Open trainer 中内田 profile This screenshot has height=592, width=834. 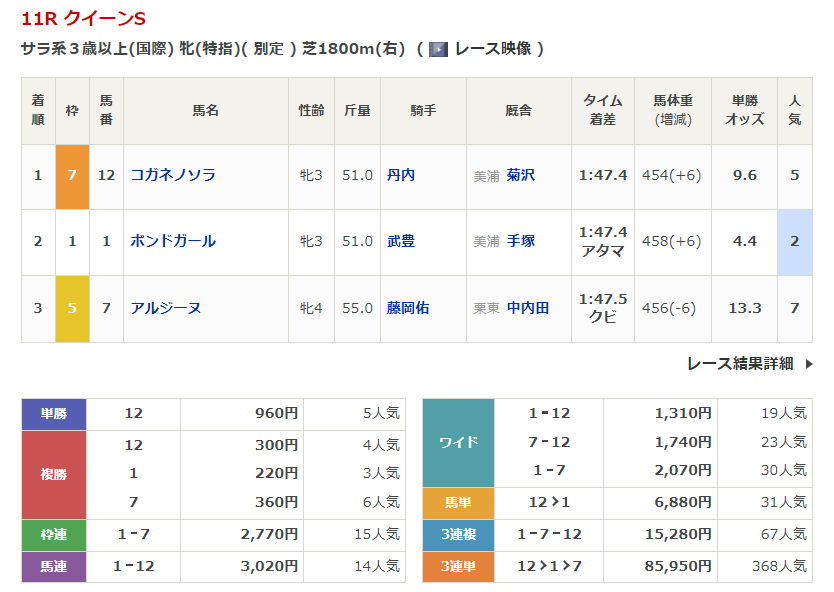point(528,308)
